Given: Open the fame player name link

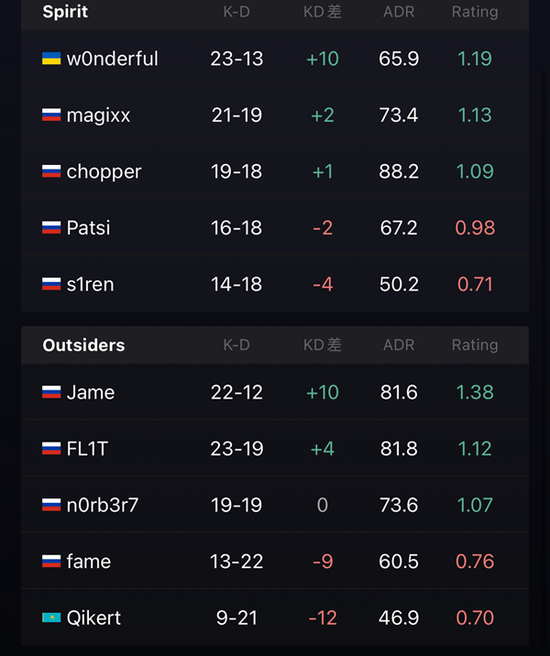Looking at the screenshot, I should [89, 561].
